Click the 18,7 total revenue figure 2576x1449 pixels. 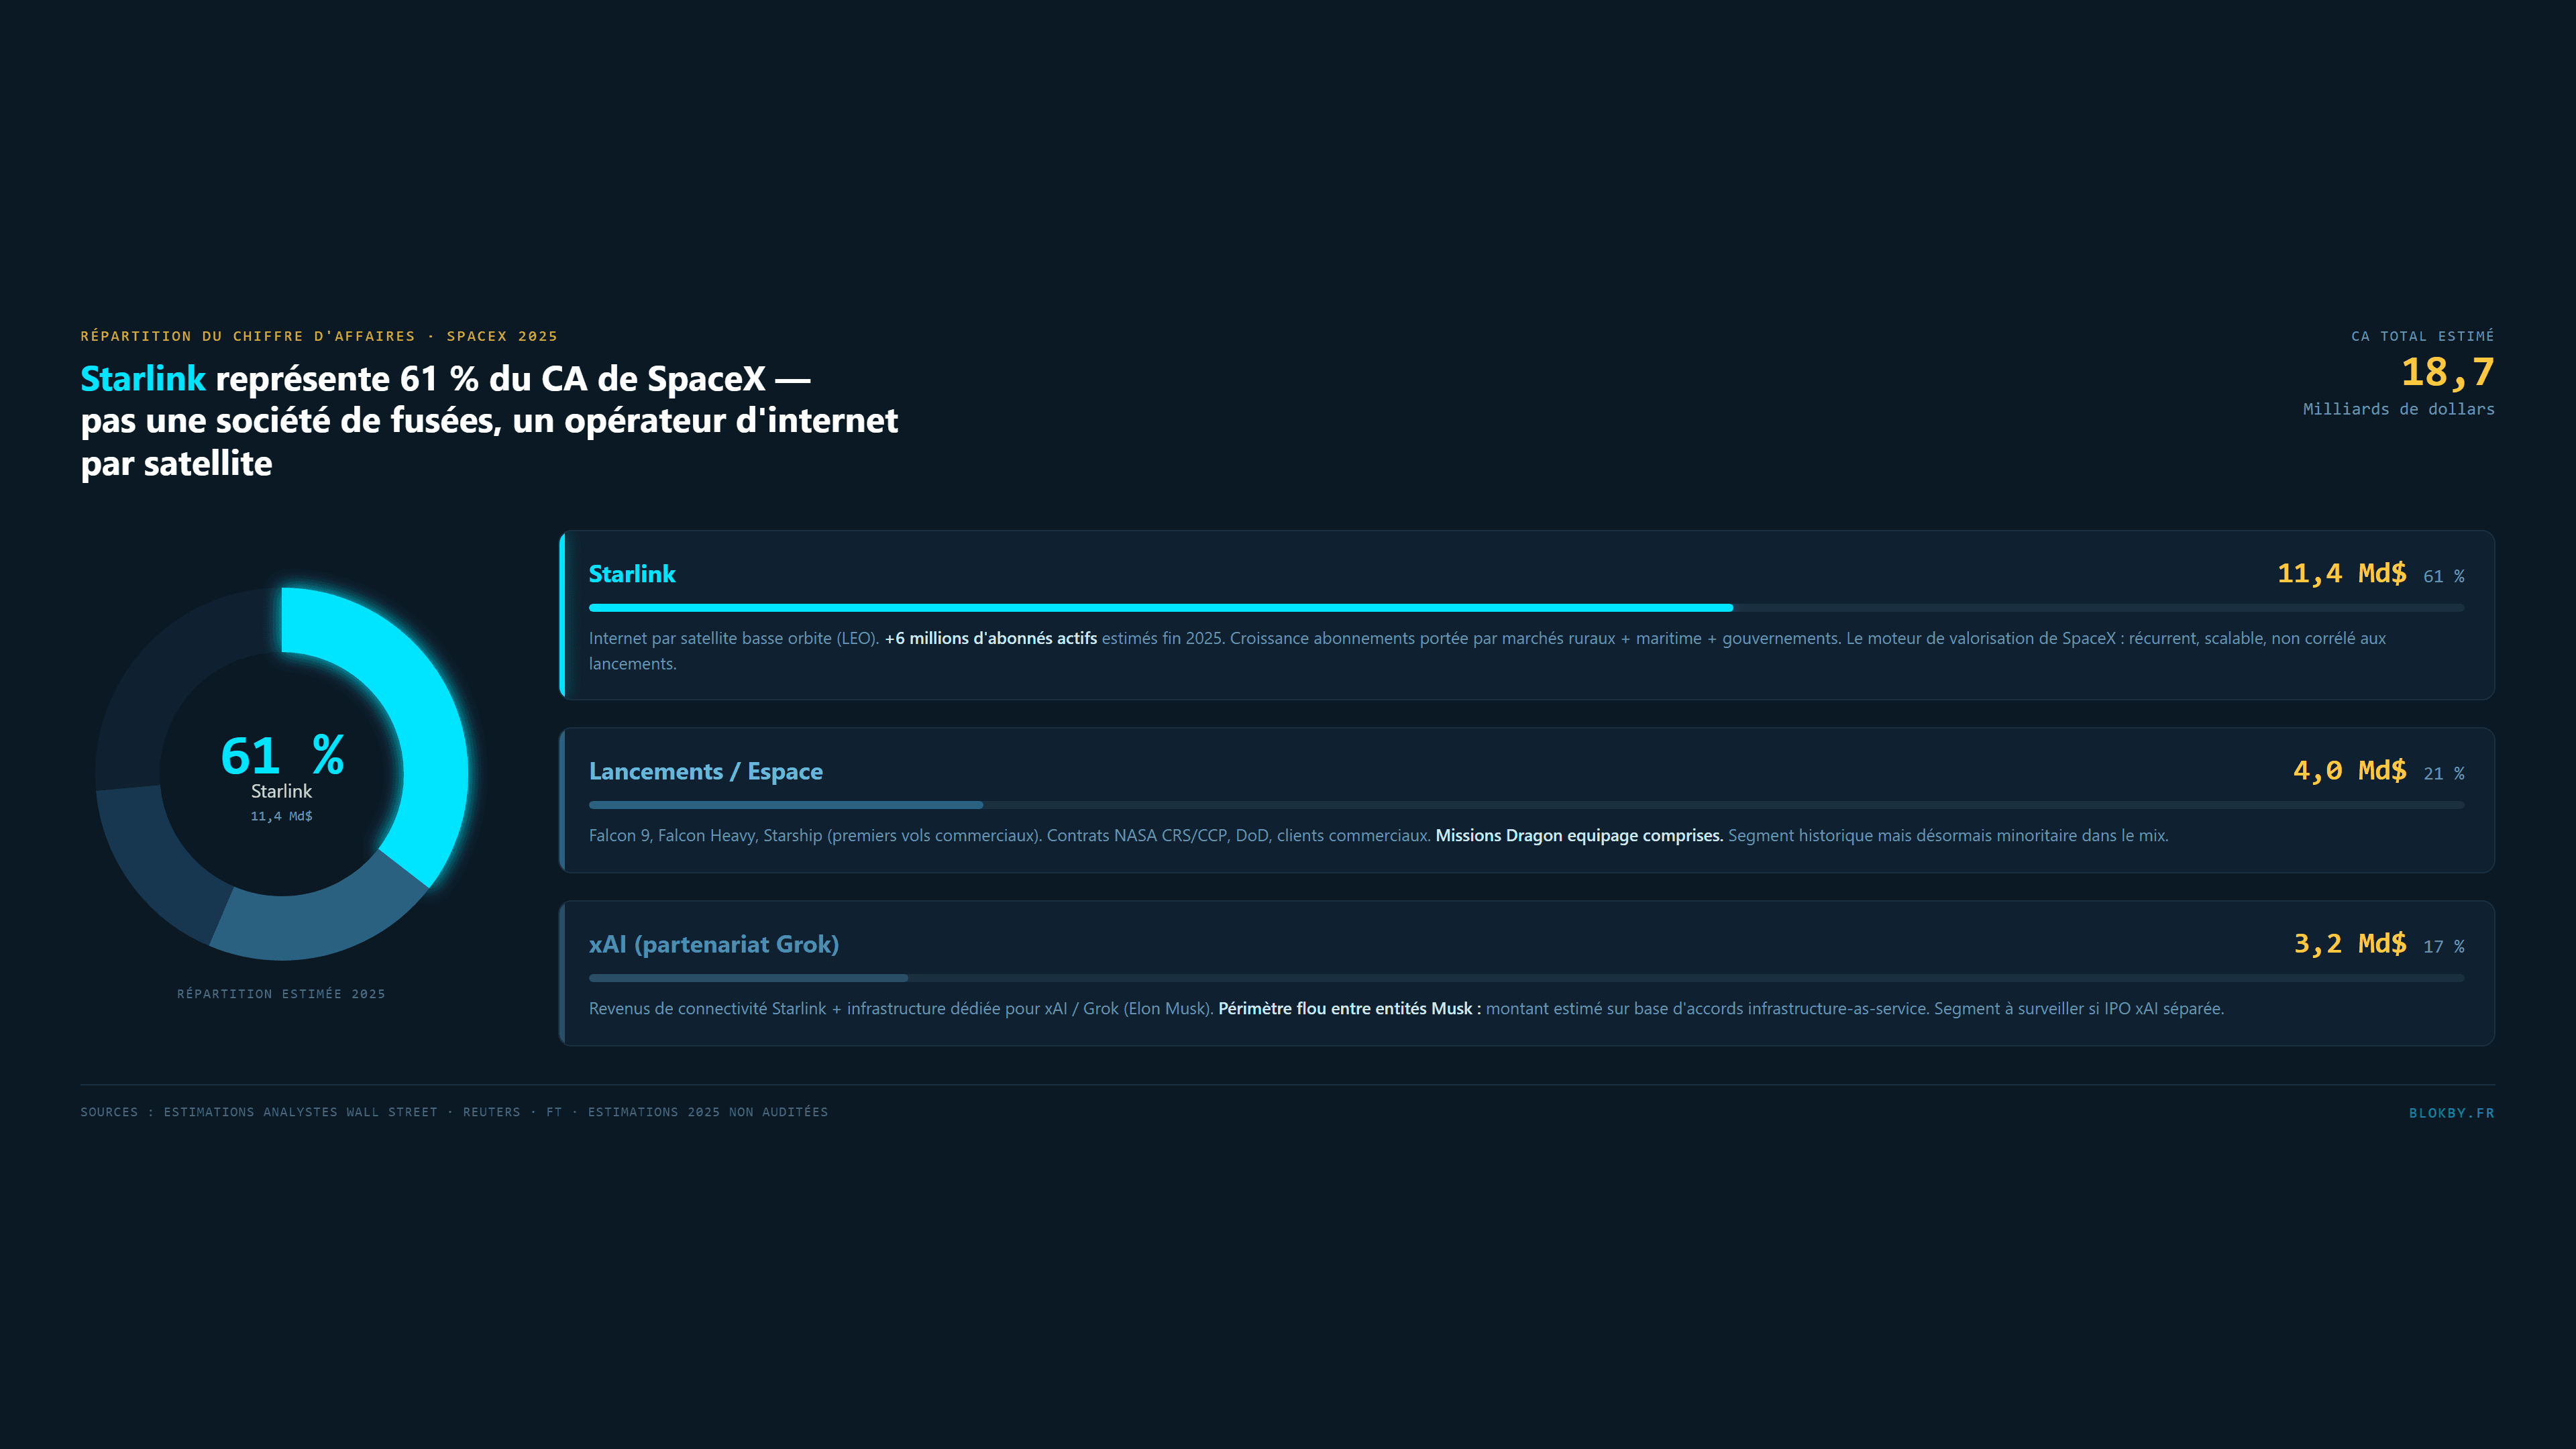pos(2447,372)
